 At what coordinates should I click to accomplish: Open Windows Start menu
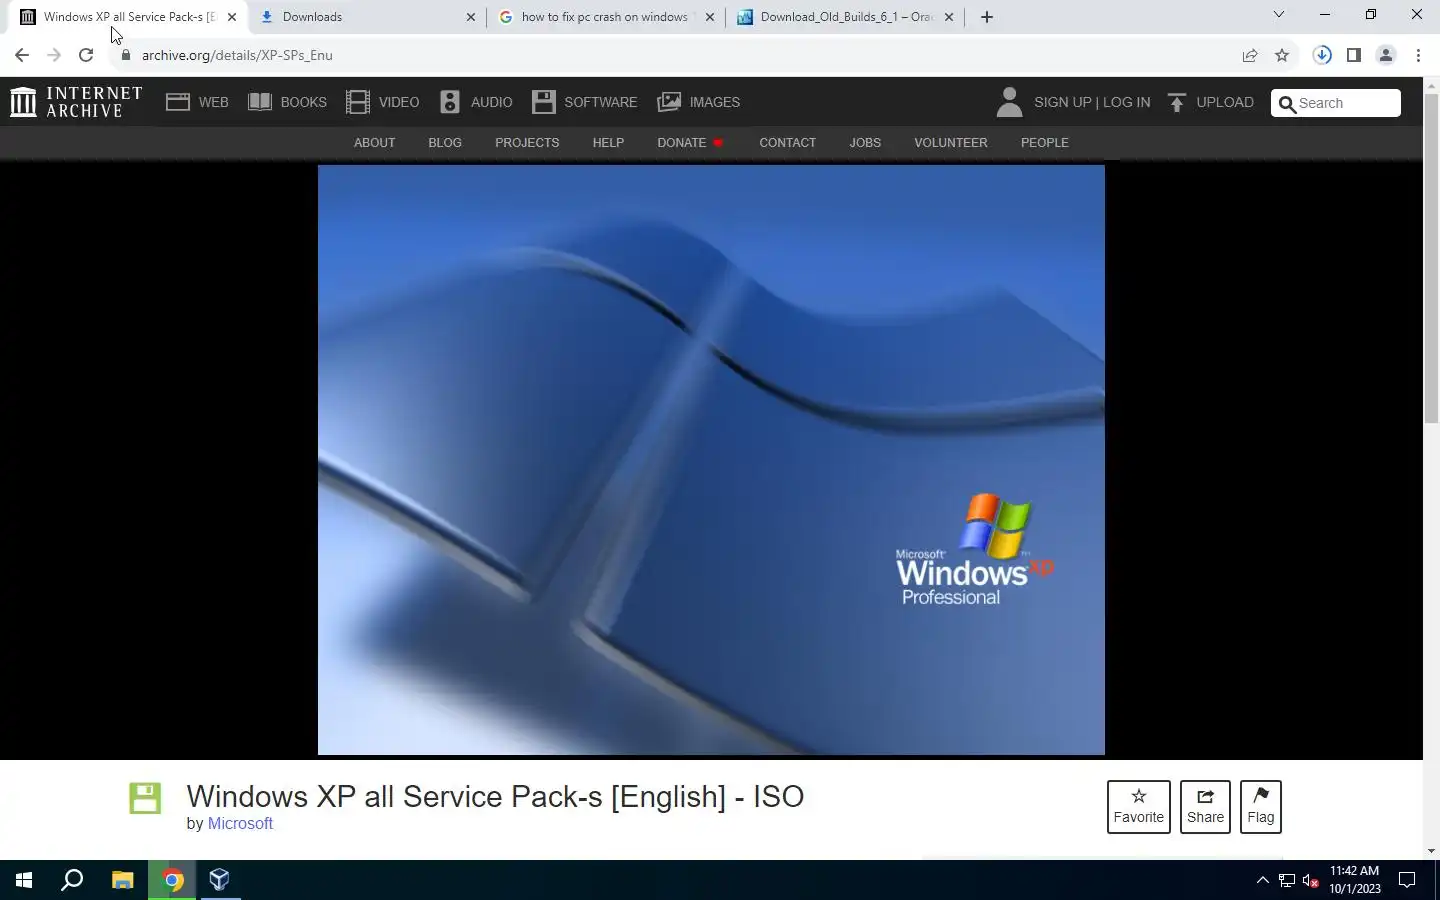coord(24,880)
